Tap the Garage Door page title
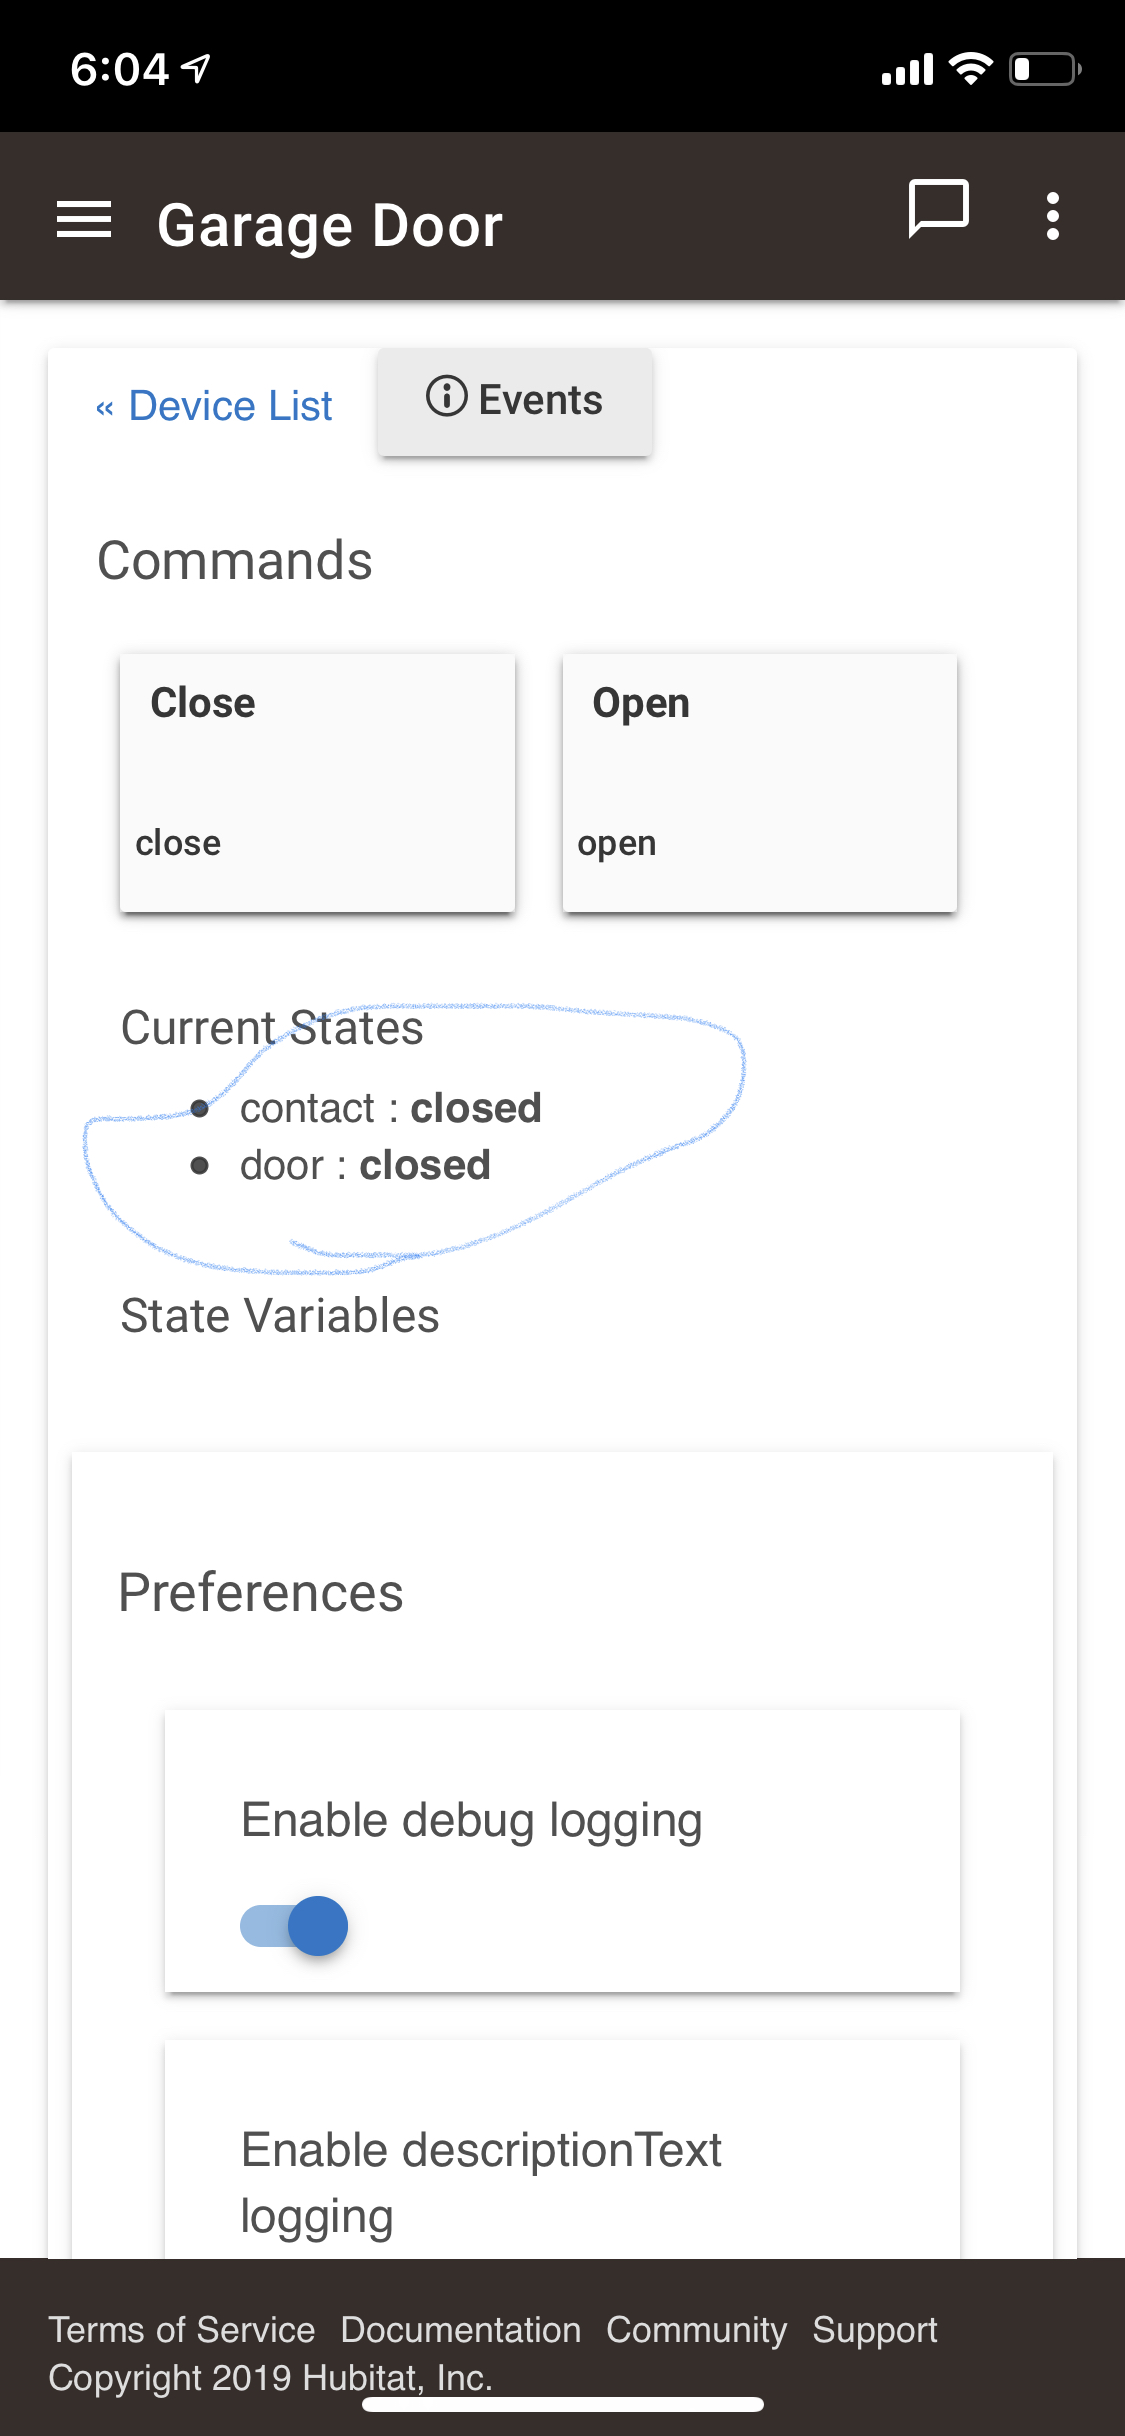This screenshot has height=2436, width=1125. [330, 226]
